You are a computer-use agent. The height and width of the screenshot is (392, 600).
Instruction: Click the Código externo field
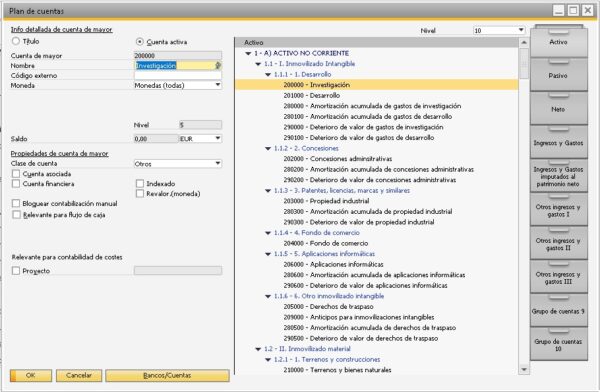(178, 75)
